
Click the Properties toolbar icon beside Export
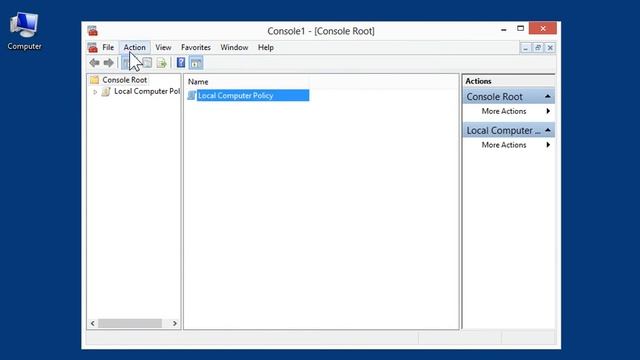click(147, 63)
